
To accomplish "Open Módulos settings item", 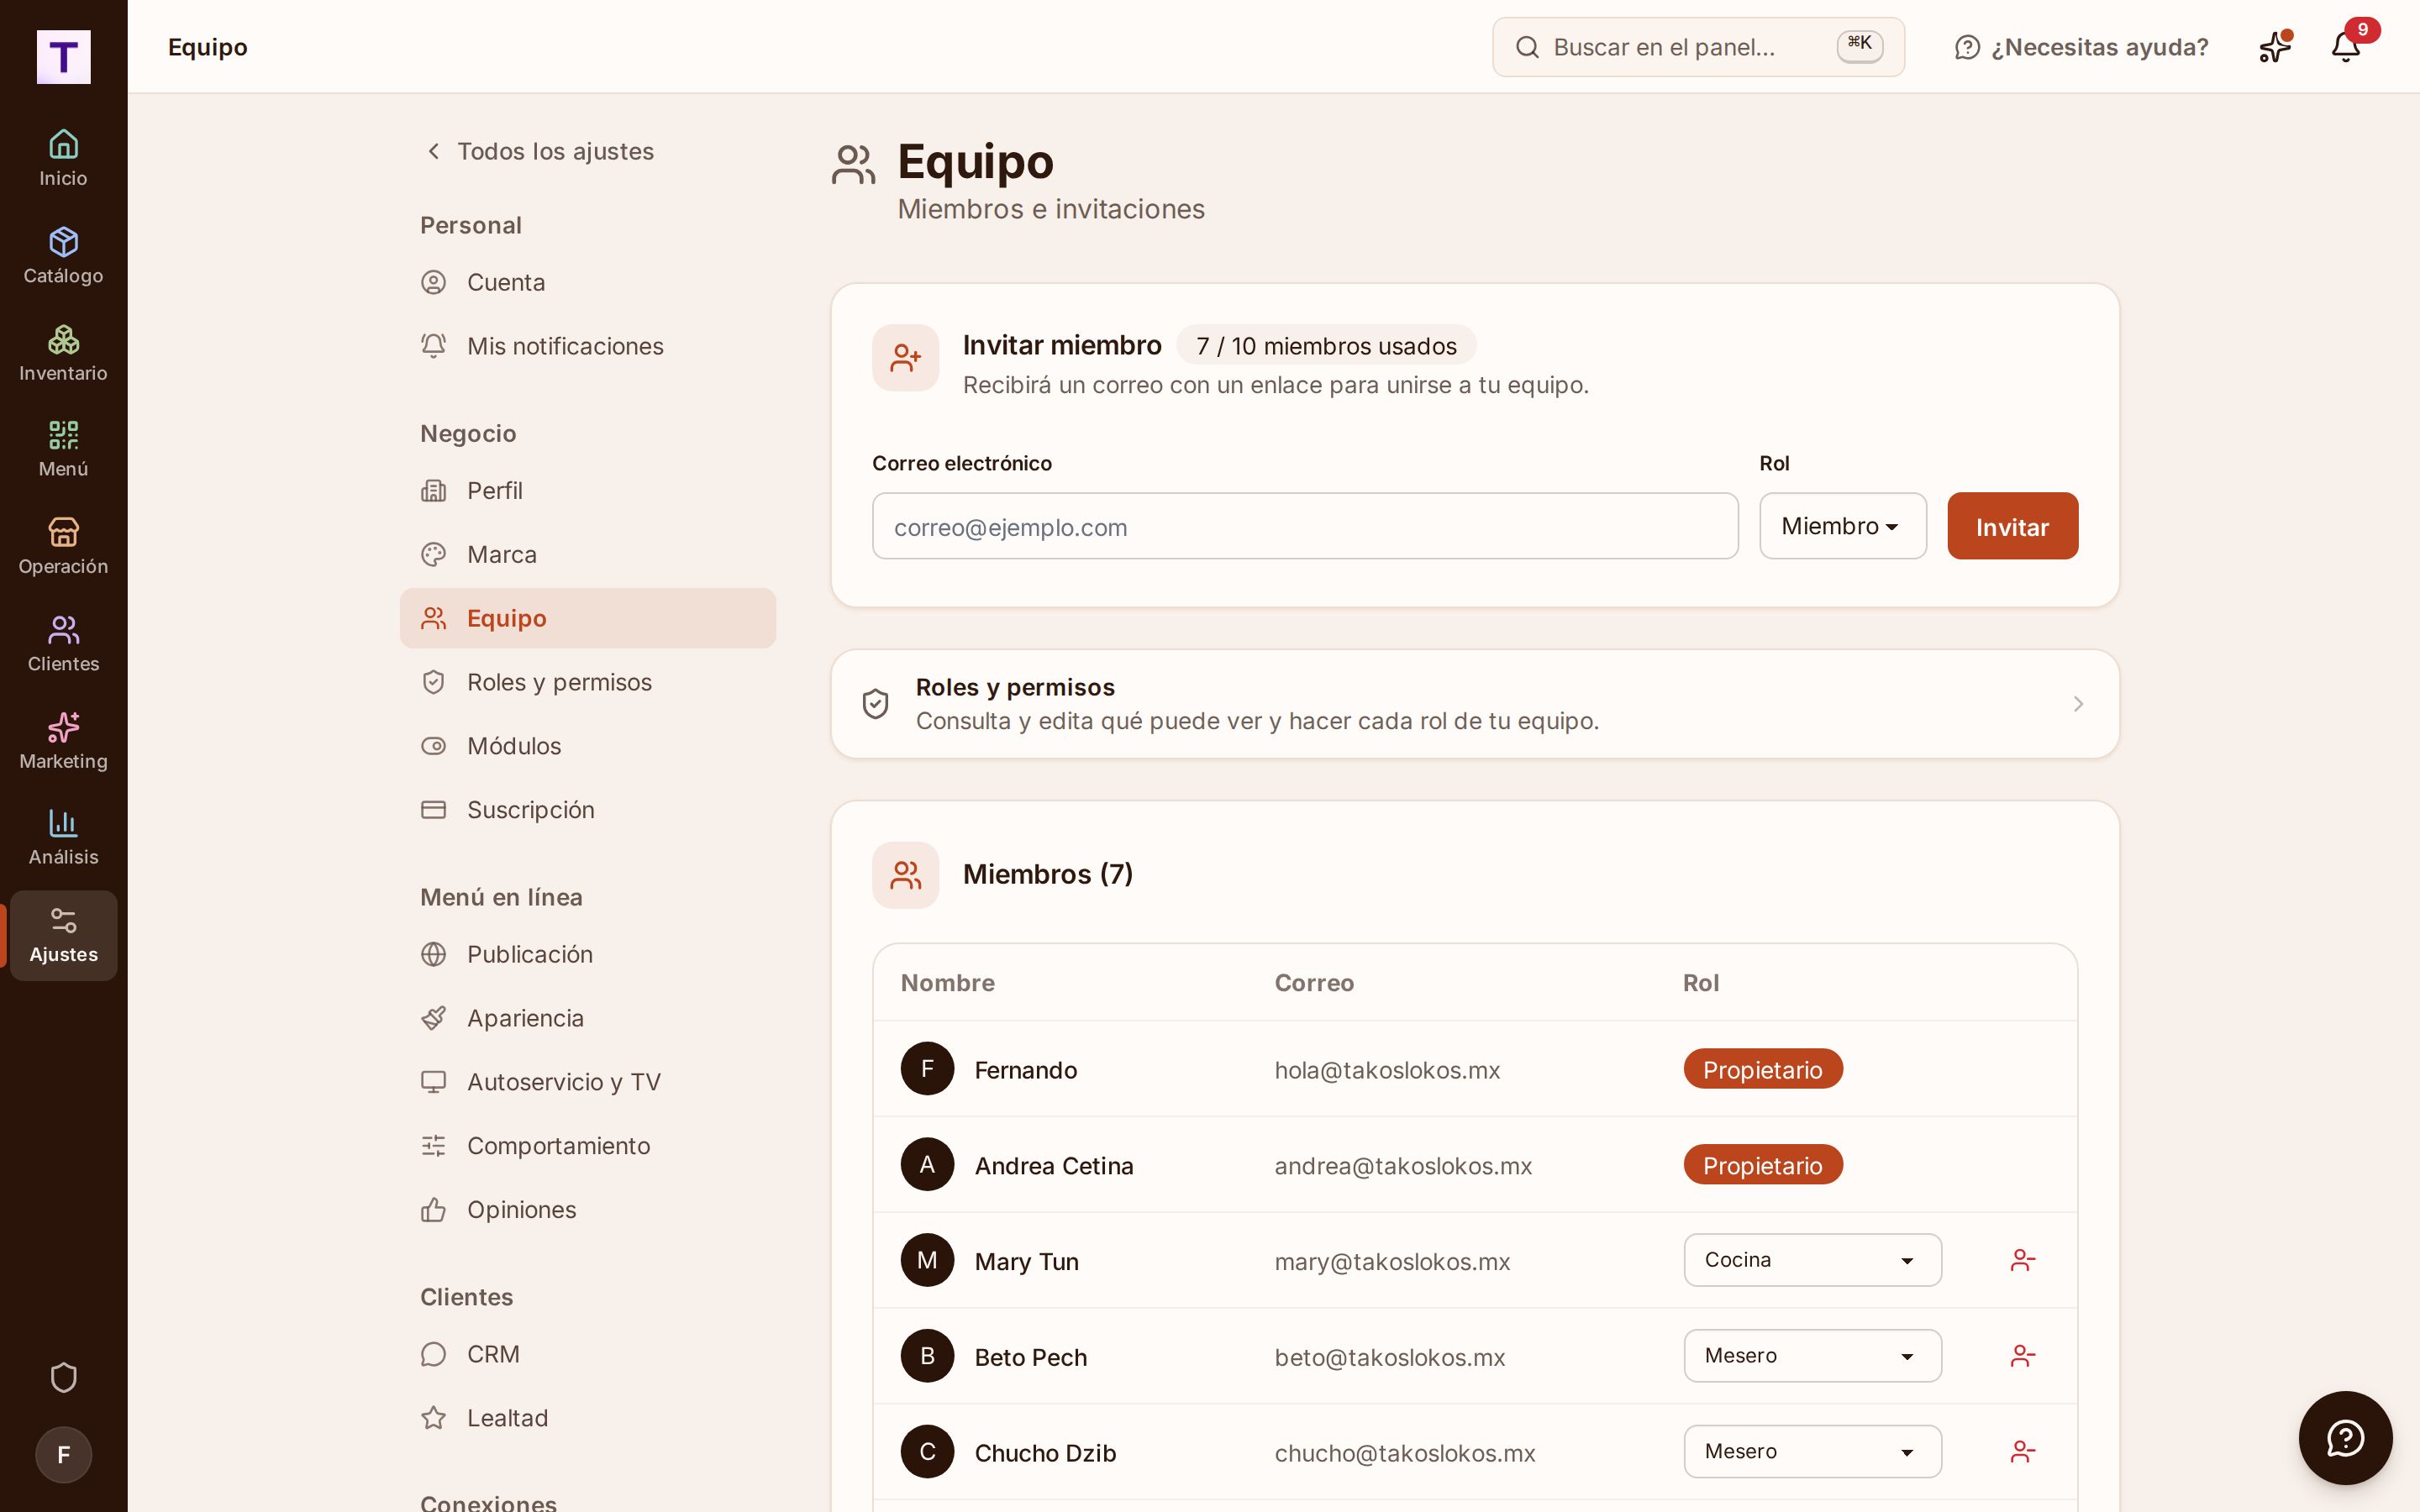I will coord(588,746).
